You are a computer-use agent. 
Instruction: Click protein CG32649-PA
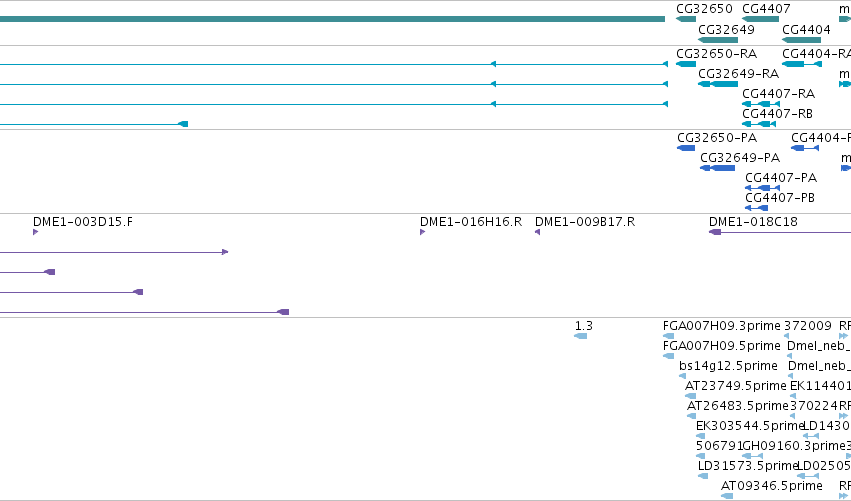tap(717, 168)
